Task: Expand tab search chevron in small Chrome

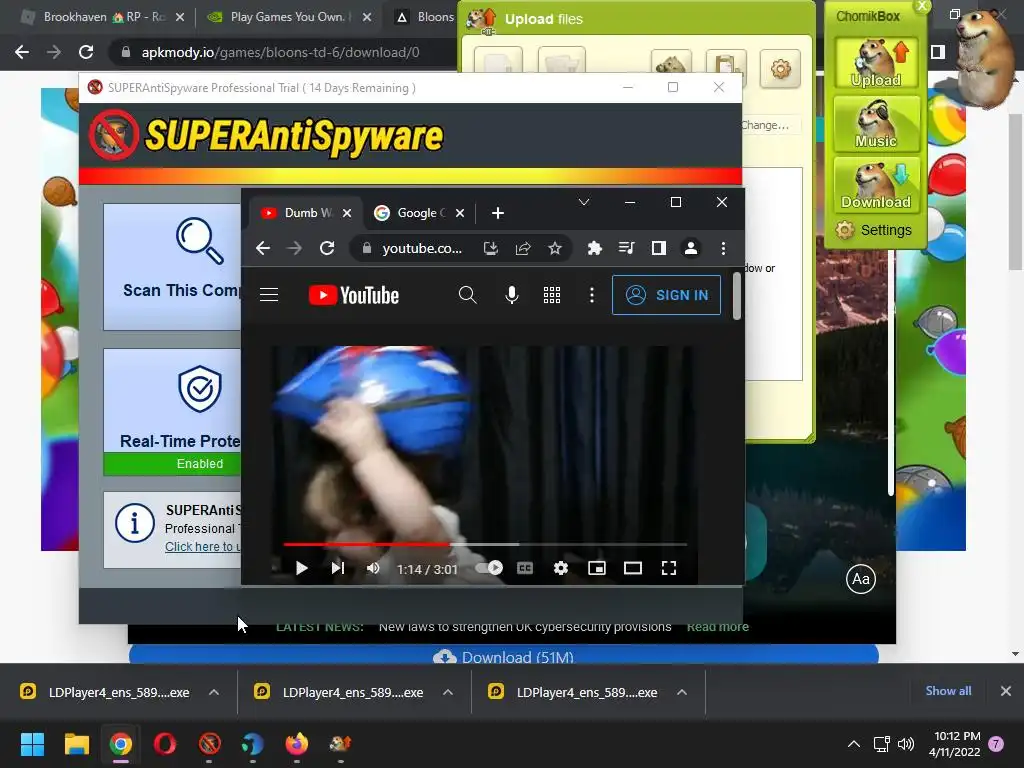Action: click(584, 202)
